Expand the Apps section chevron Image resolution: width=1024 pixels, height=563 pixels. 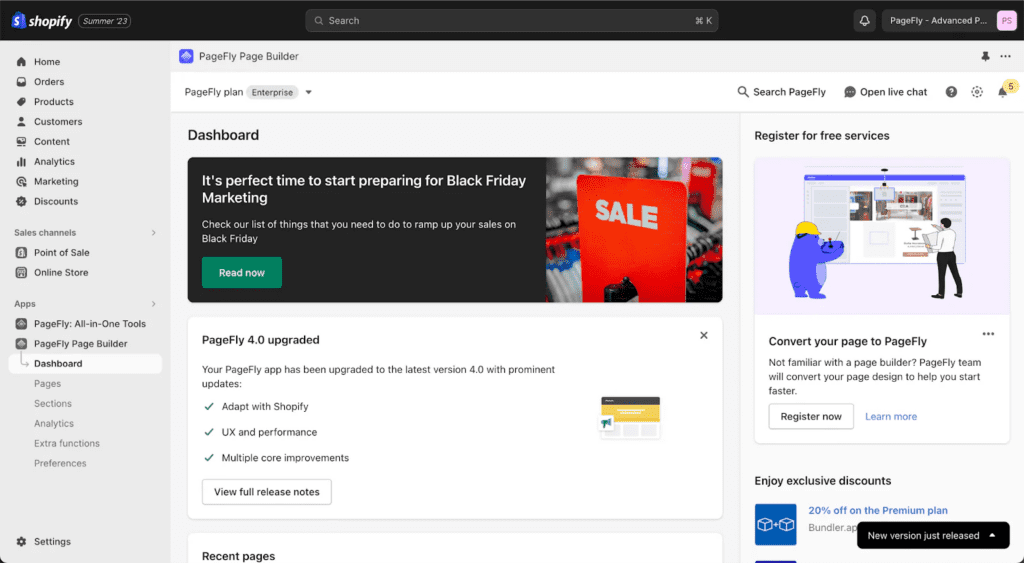(x=153, y=304)
